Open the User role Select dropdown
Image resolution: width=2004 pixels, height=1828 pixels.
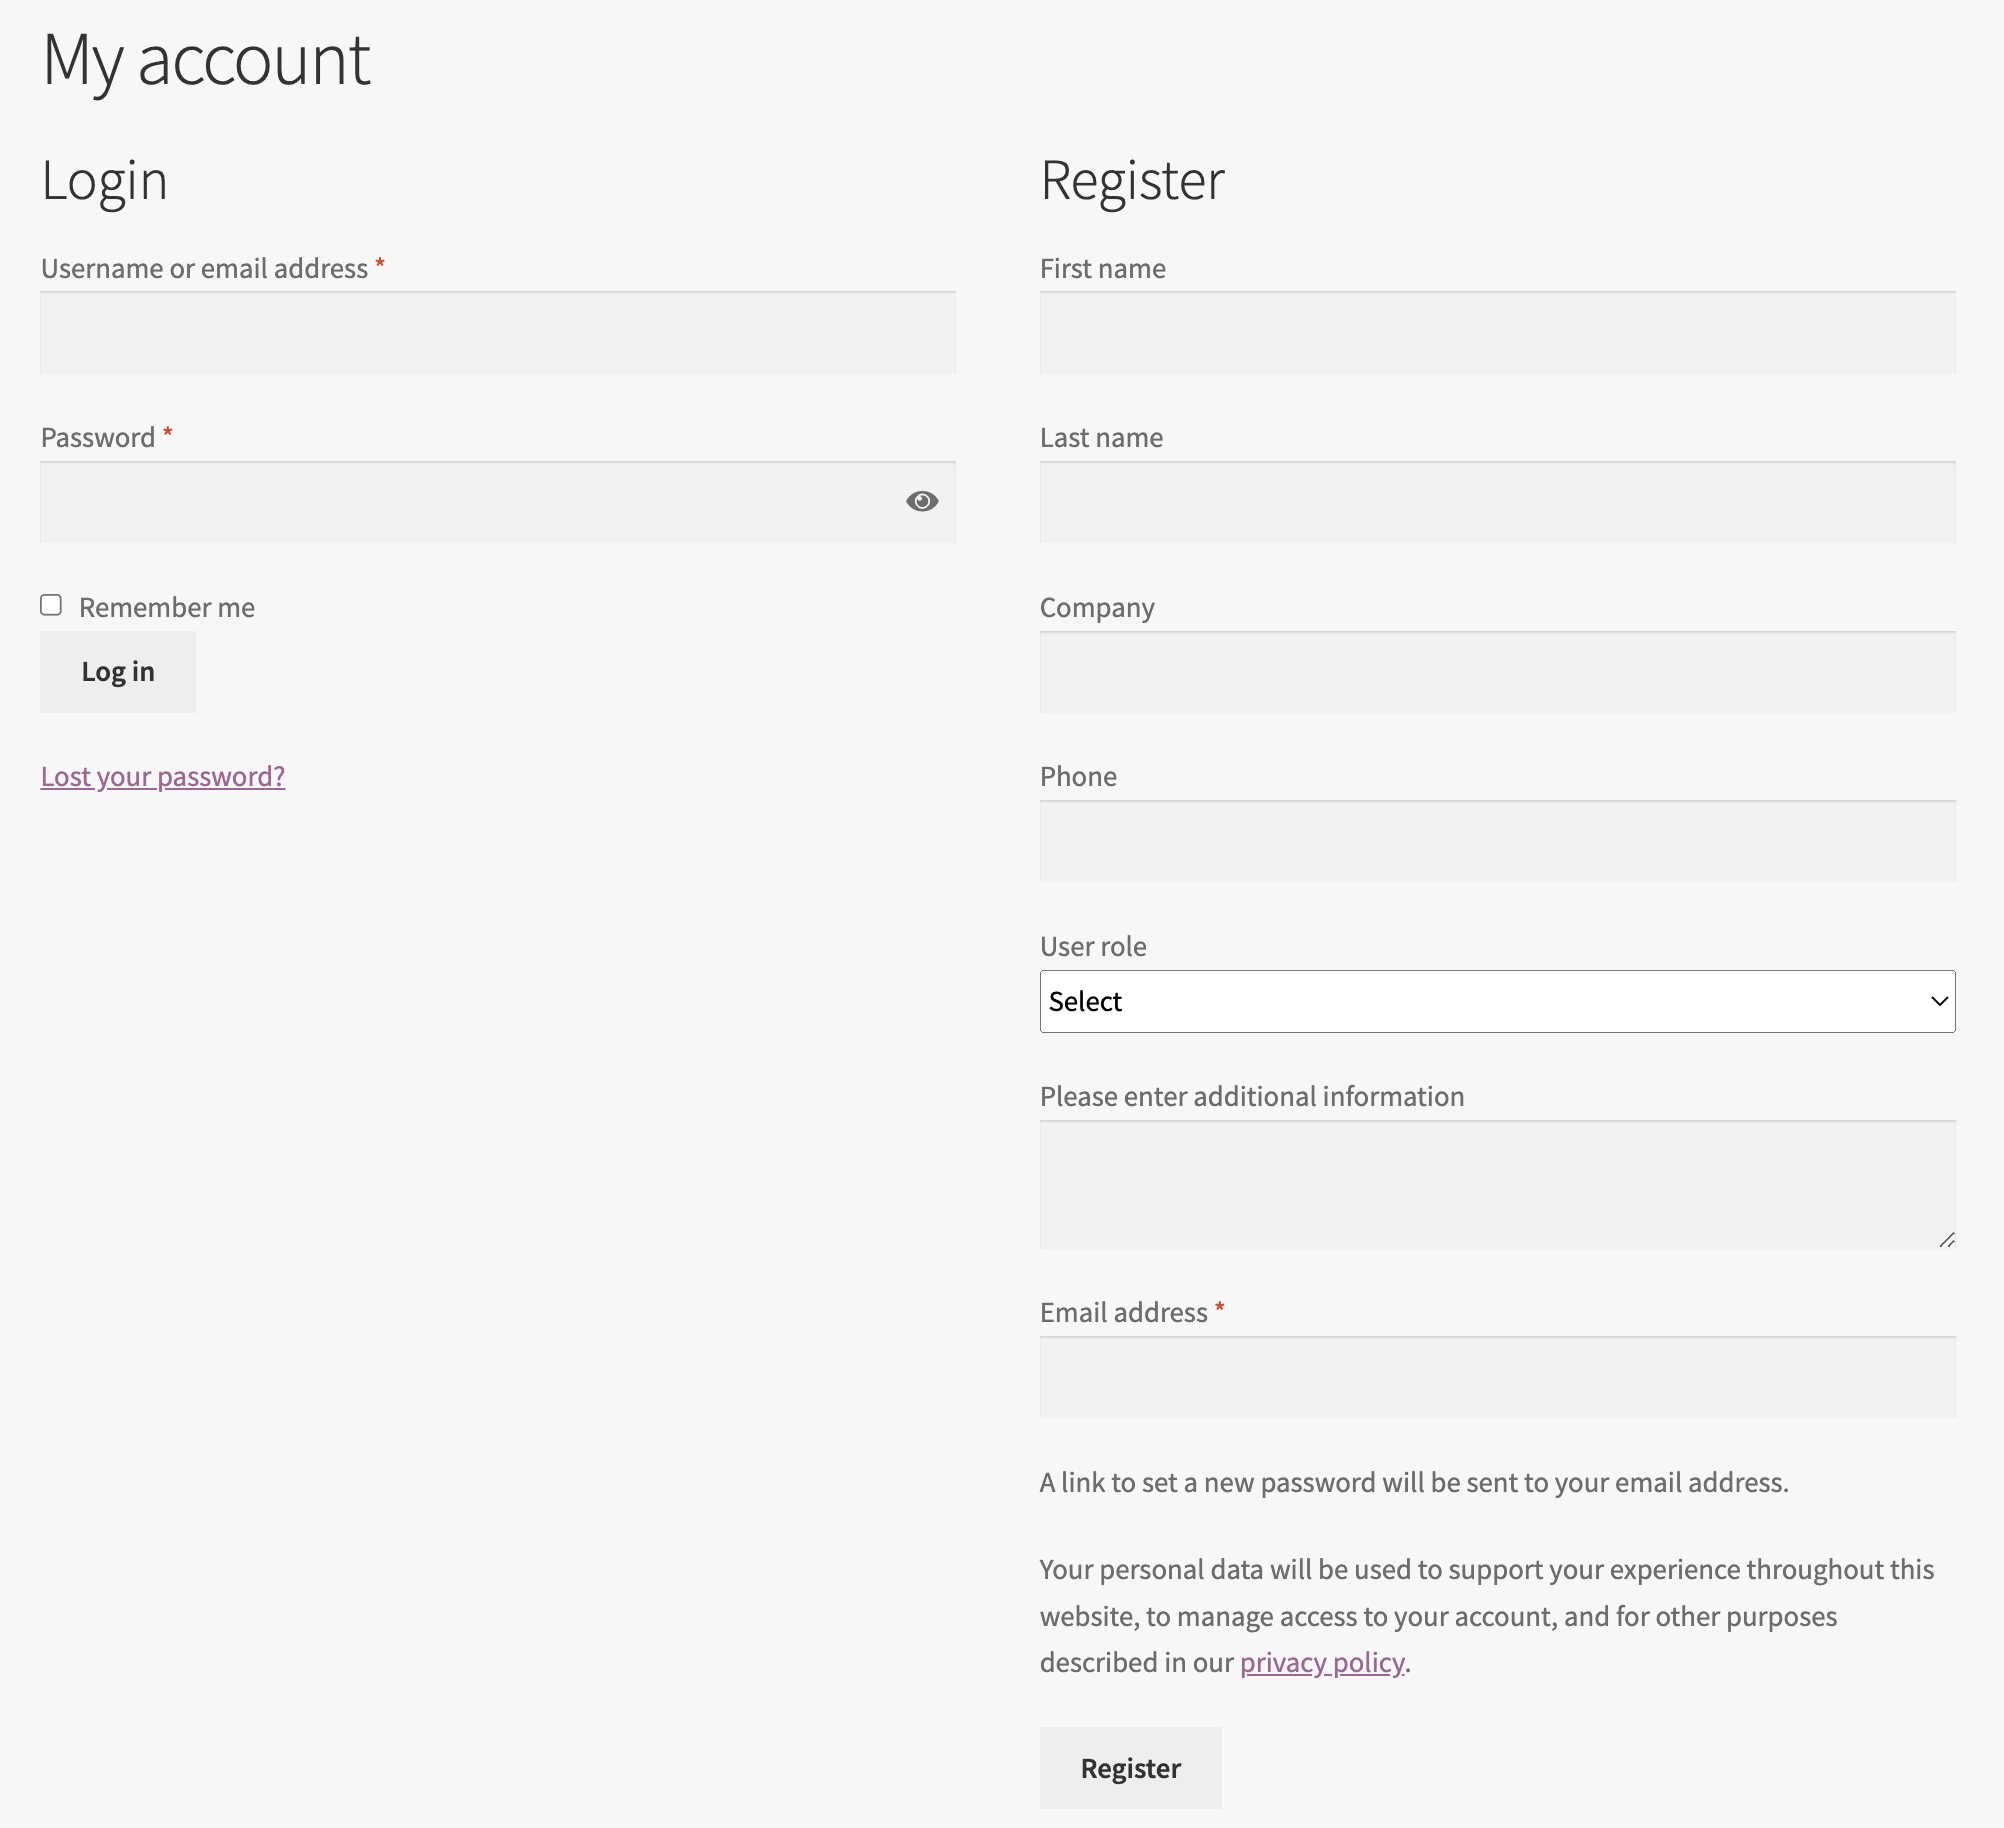click(1497, 1001)
